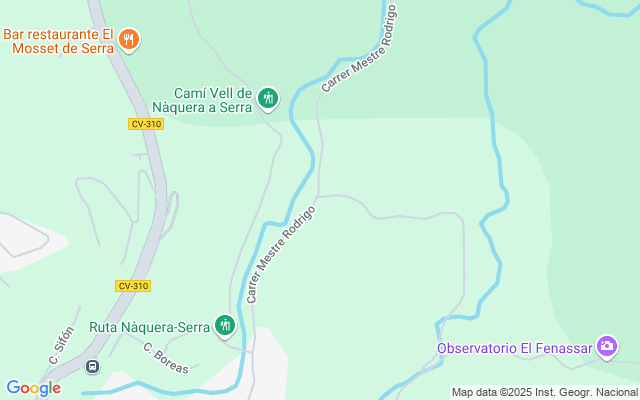Select the bus stop icon near C. Sifón
This screenshot has width=640, height=400.
pos(93,367)
